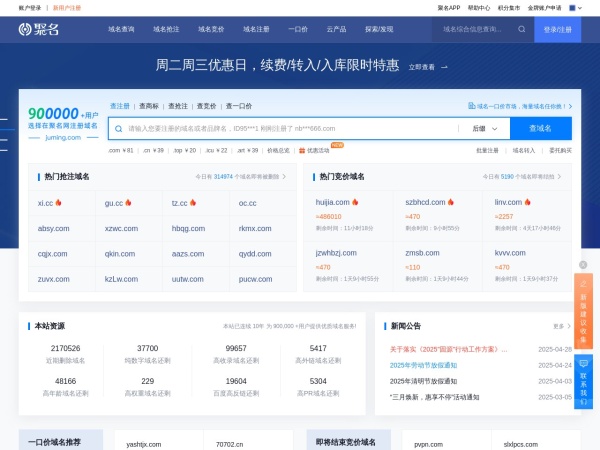Image resolution: width=600 pixels, height=450 pixels.
Task: Click the arrow beside 立即查看
Action: [x=444, y=67]
